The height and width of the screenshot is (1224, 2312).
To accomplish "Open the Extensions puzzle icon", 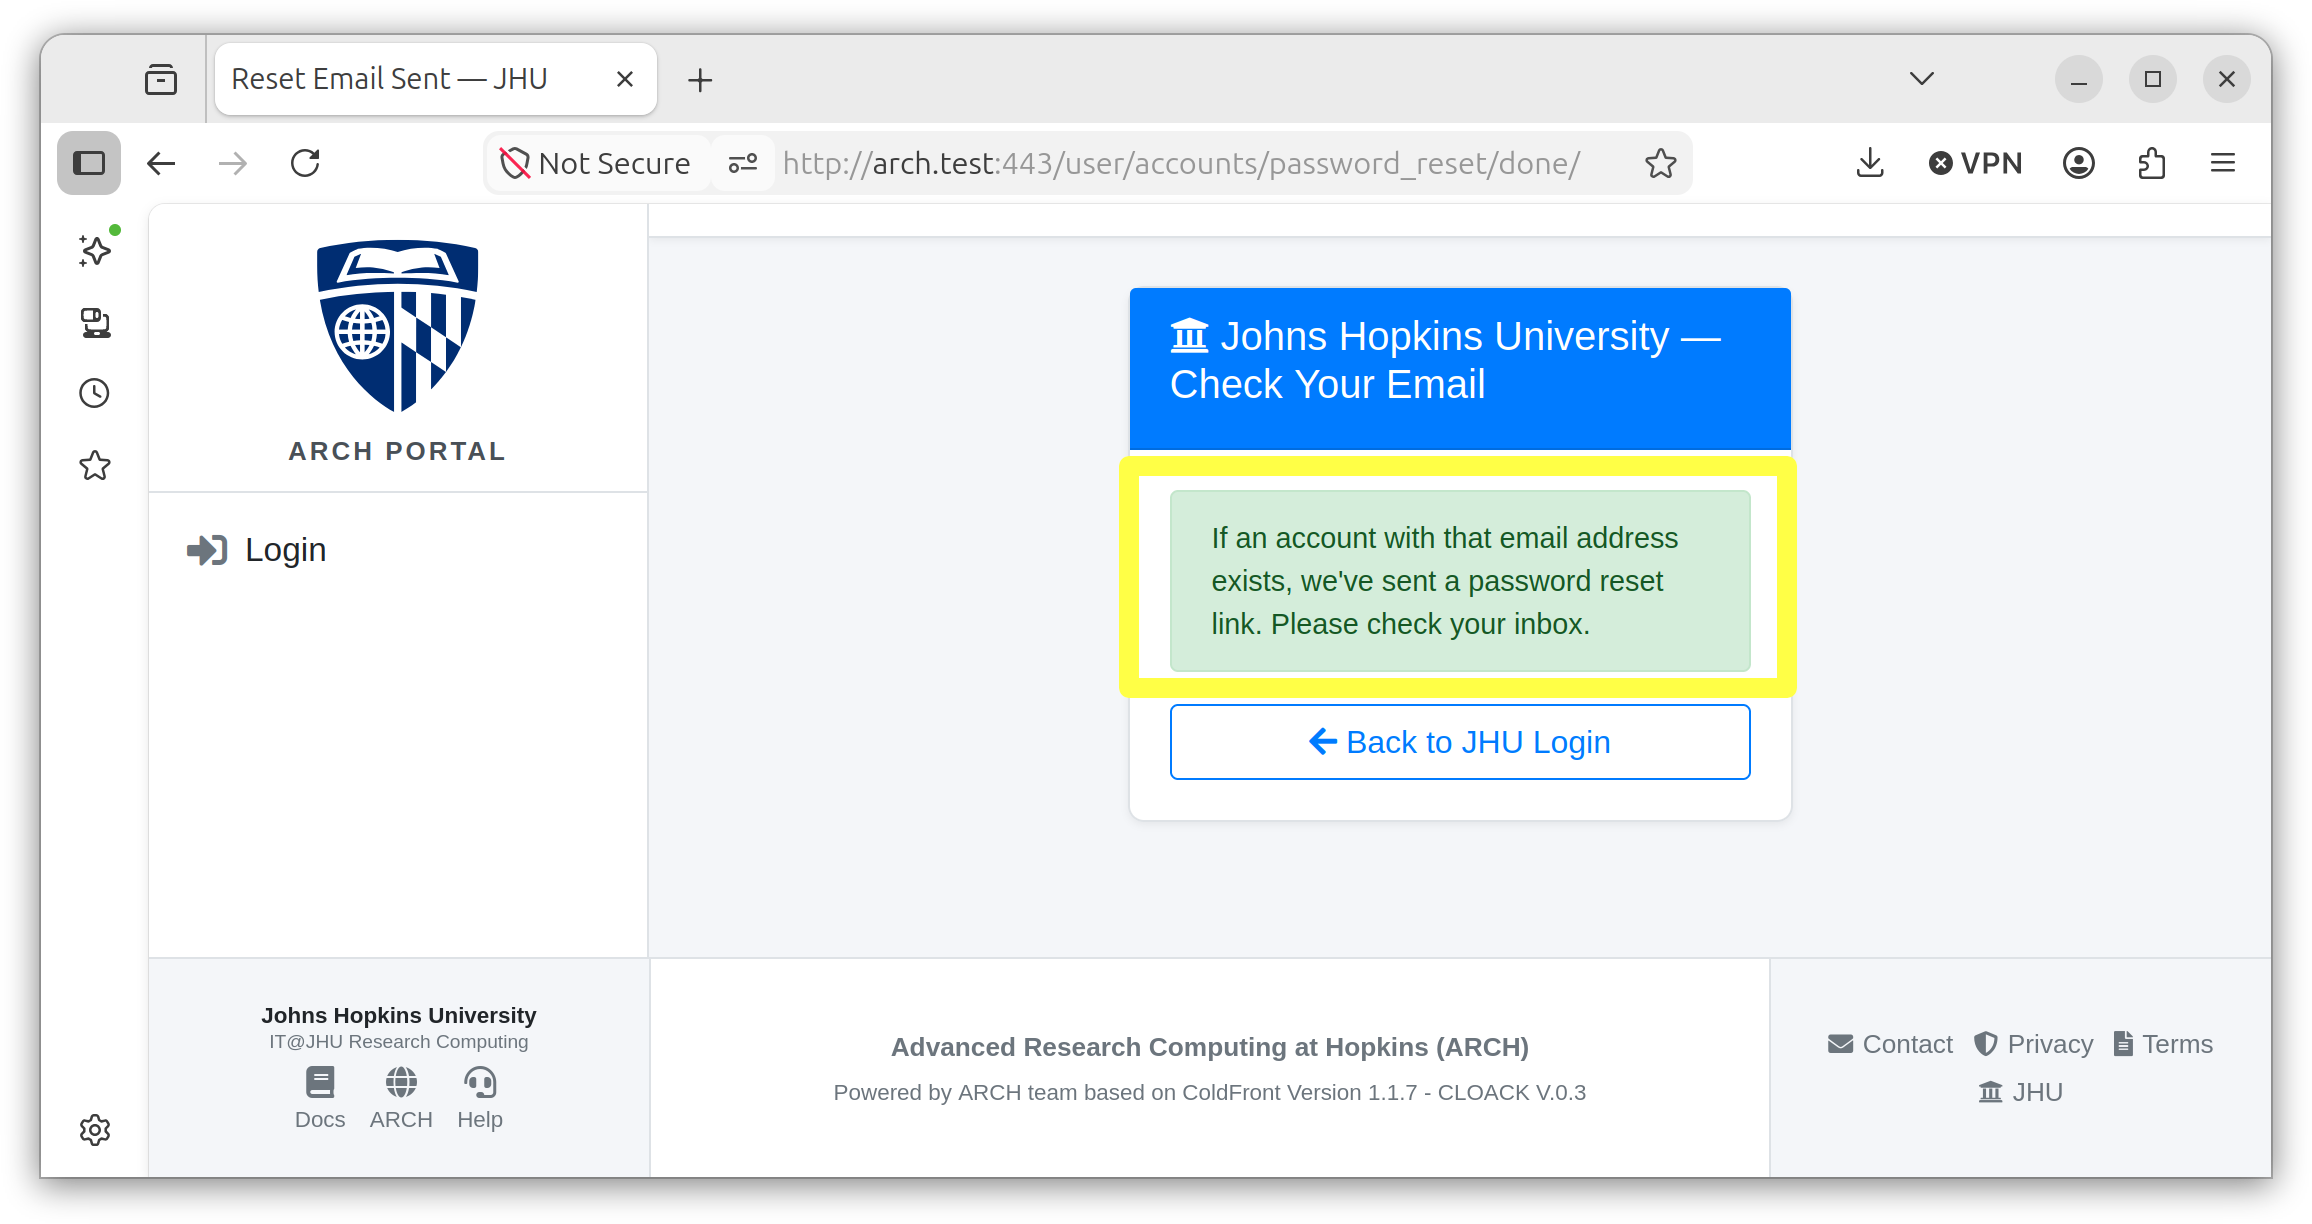I will [2151, 163].
